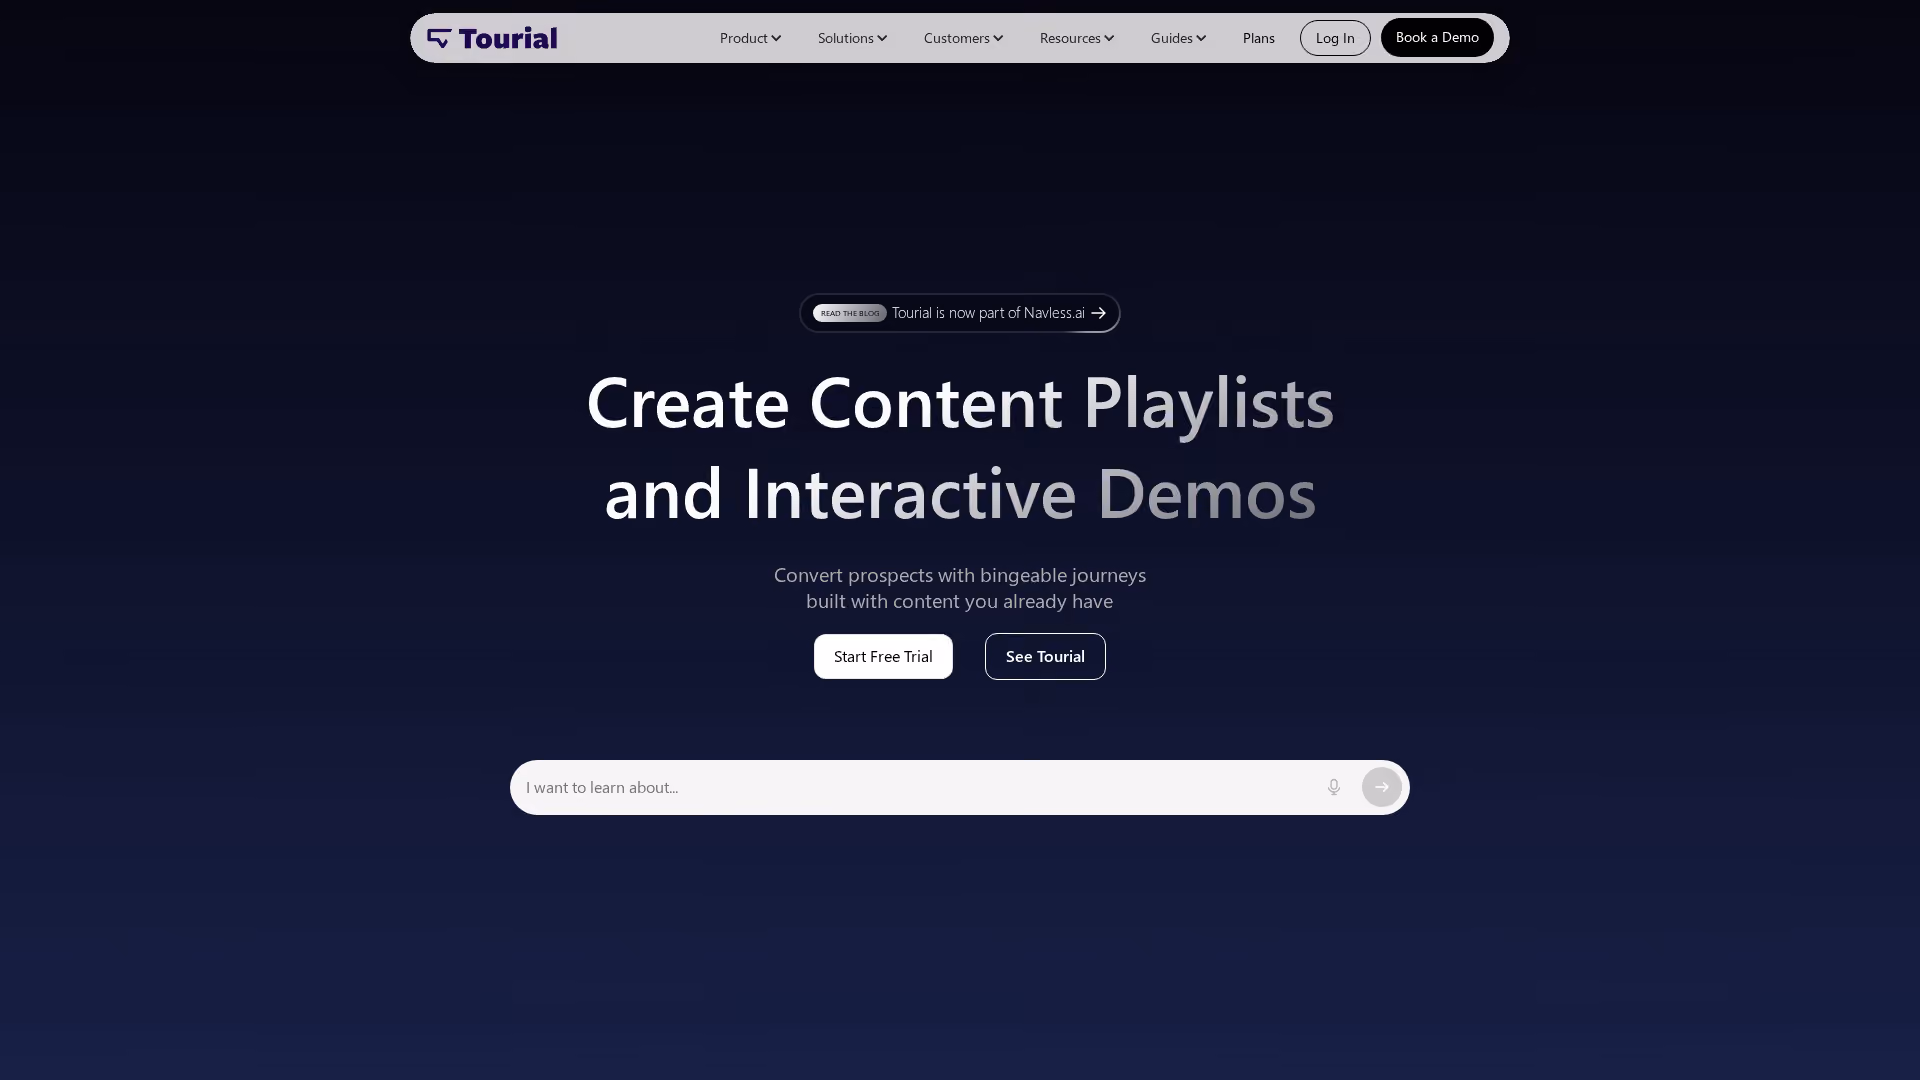Open 'Tourial is now part of Navless.ai' announcement

[960, 313]
